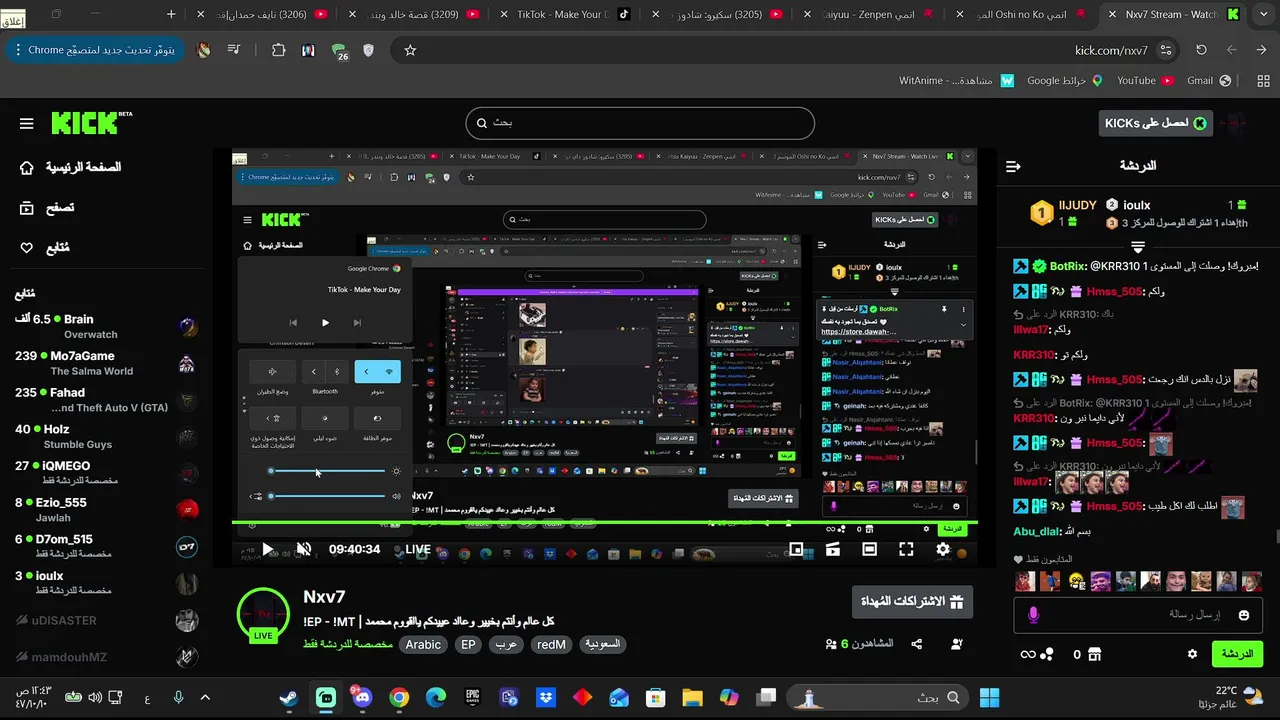
Task: Open Fahad channel in sidebar
Action: tap(107, 400)
